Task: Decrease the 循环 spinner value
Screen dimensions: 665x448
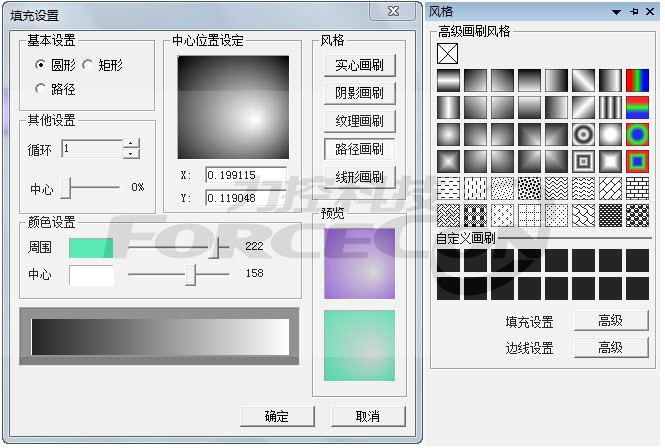Action: tap(131, 154)
